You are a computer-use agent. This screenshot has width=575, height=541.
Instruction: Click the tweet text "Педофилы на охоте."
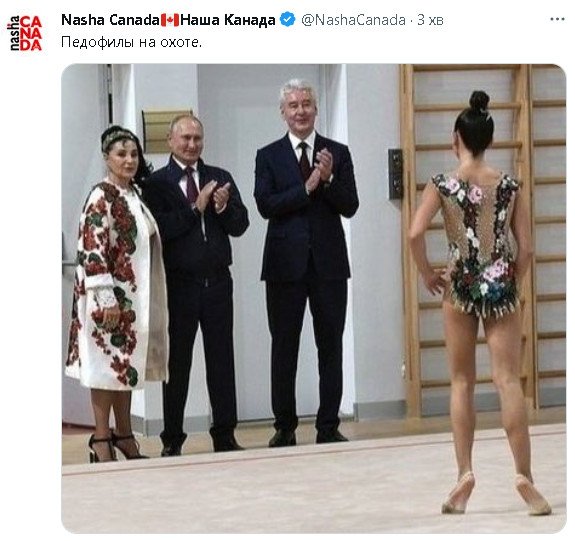pos(131,43)
